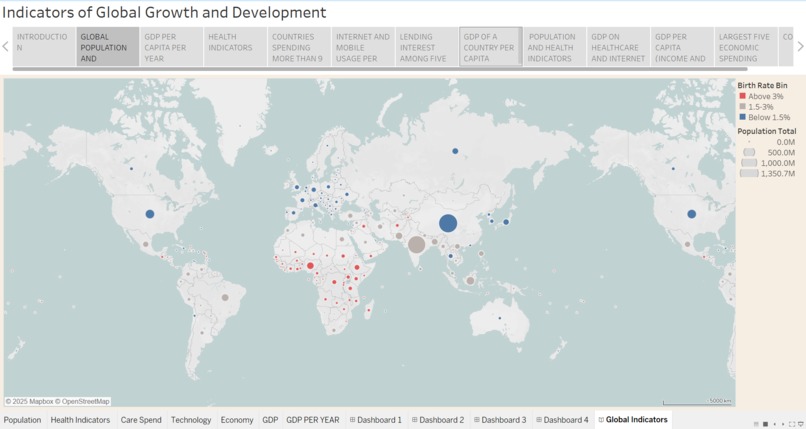Select GDP of a Country Per Capita point

pyautogui.click(x=490, y=47)
